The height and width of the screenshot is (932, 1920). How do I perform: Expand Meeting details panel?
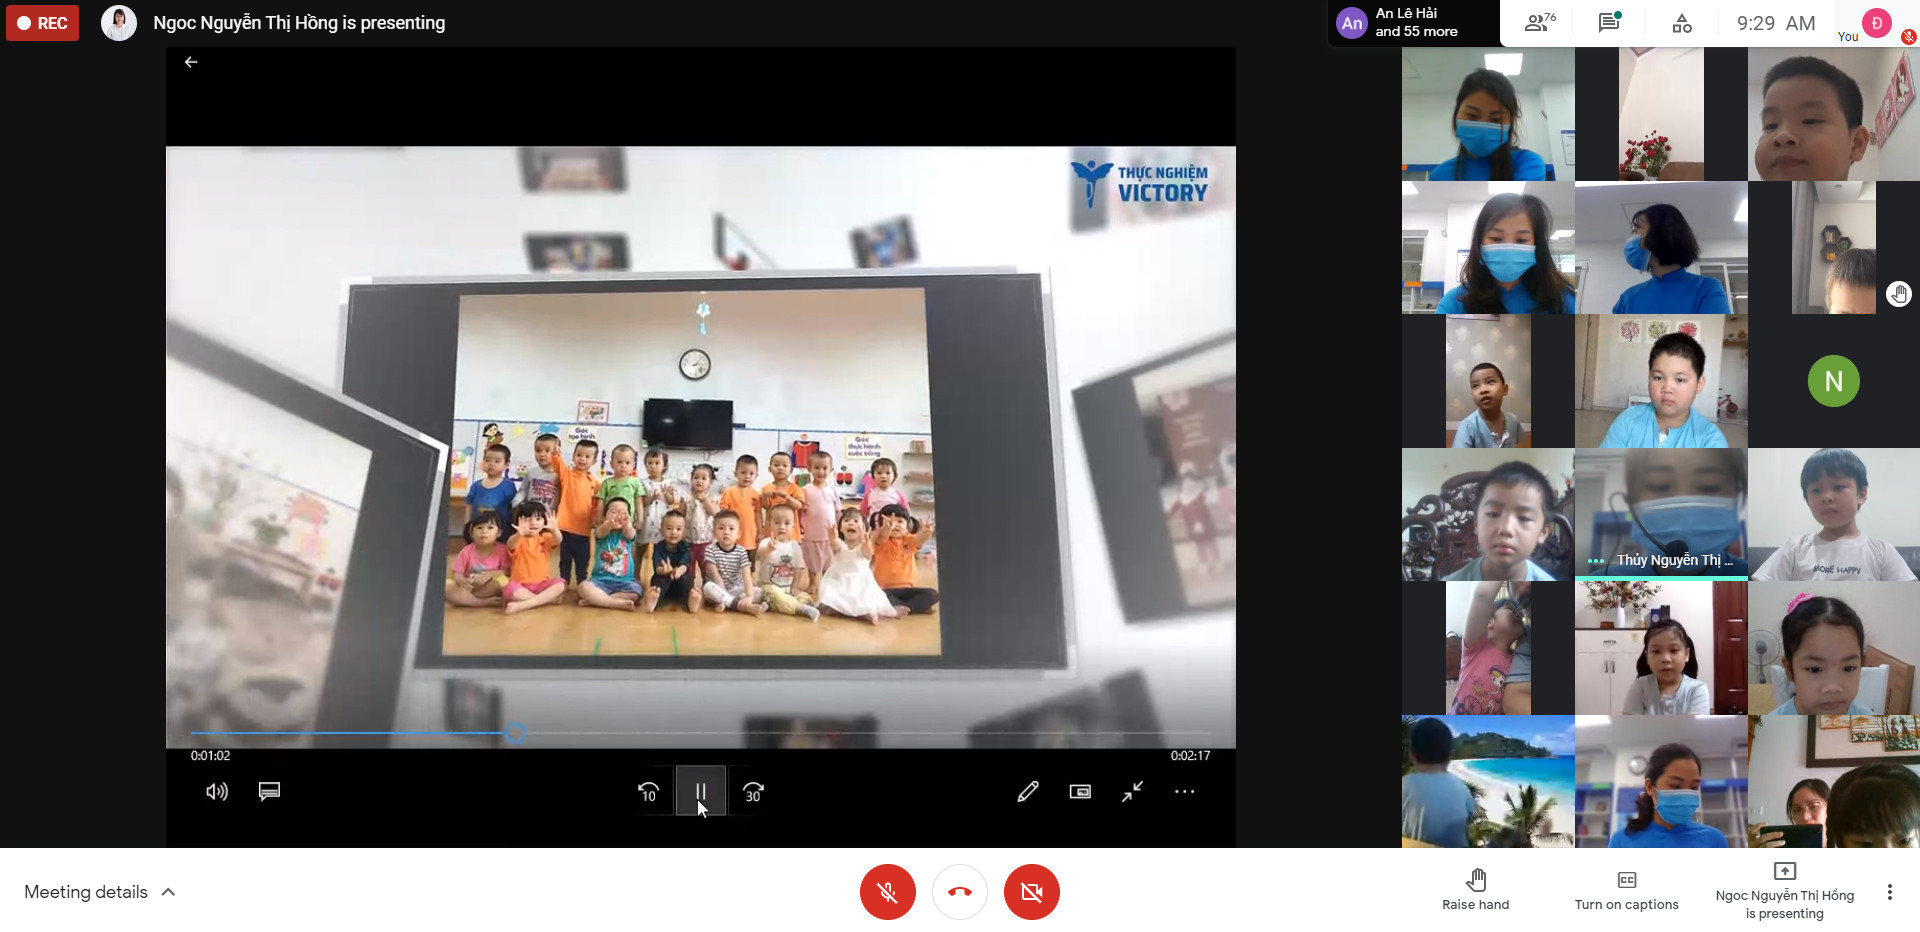(x=100, y=892)
